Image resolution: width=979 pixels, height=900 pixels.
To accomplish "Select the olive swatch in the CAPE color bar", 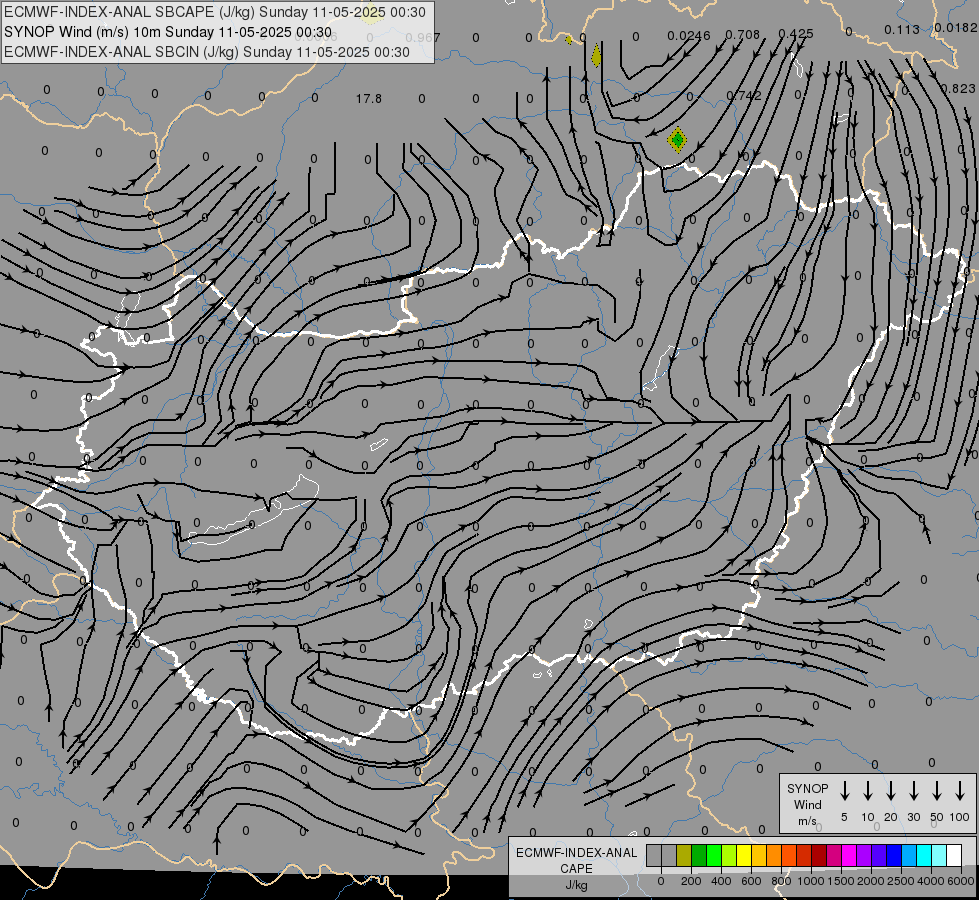I will 684,855.
